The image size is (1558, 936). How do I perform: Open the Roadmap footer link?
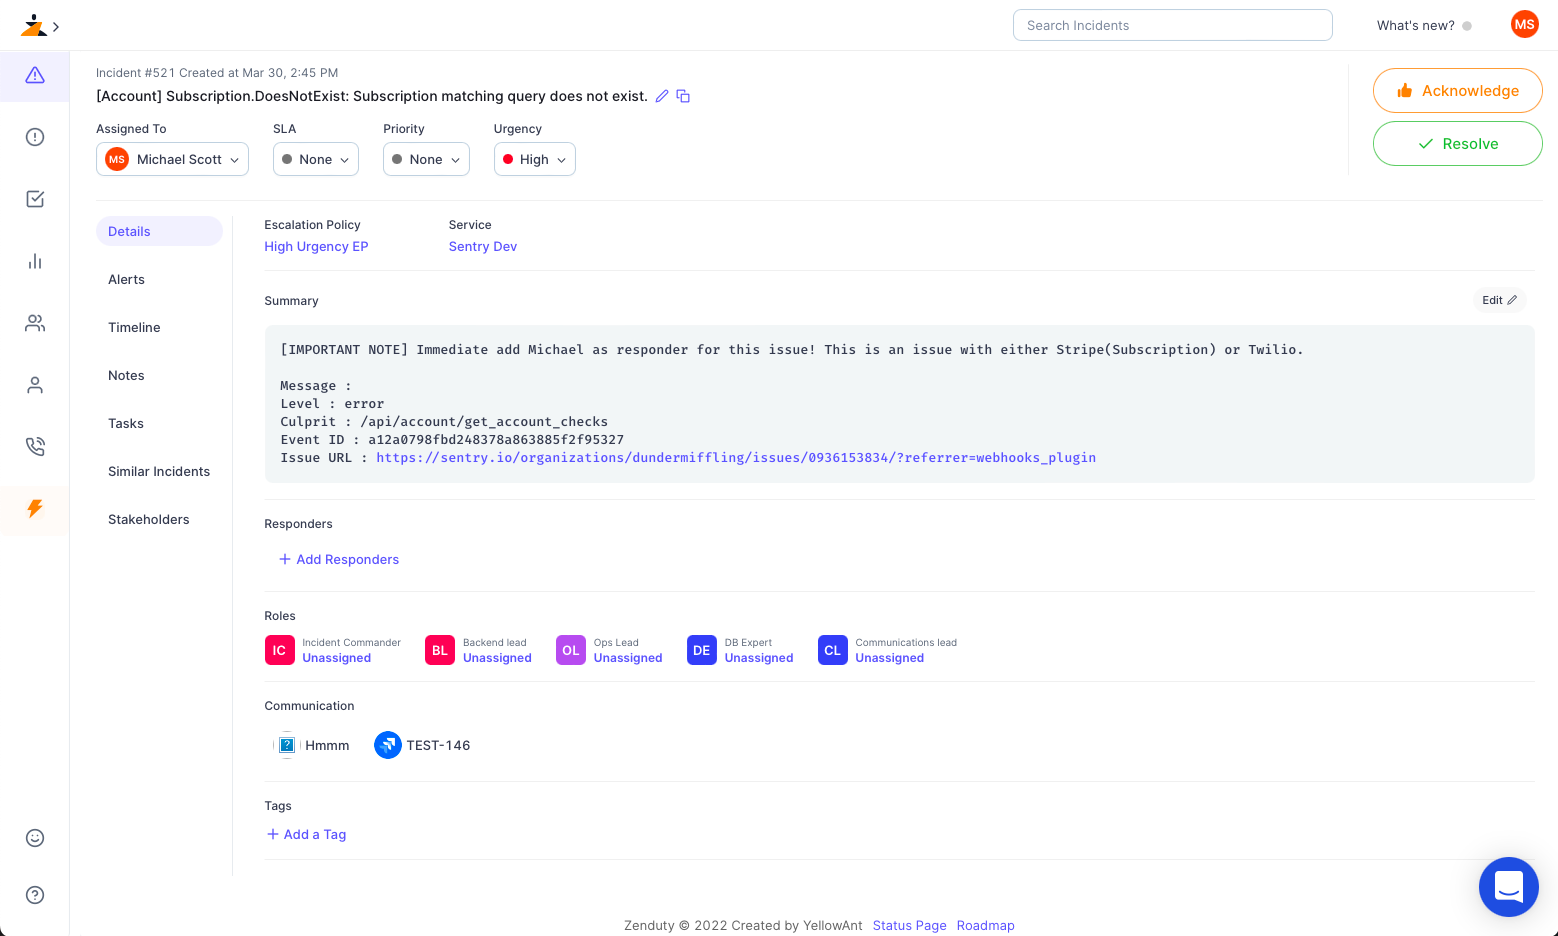(x=985, y=925)
